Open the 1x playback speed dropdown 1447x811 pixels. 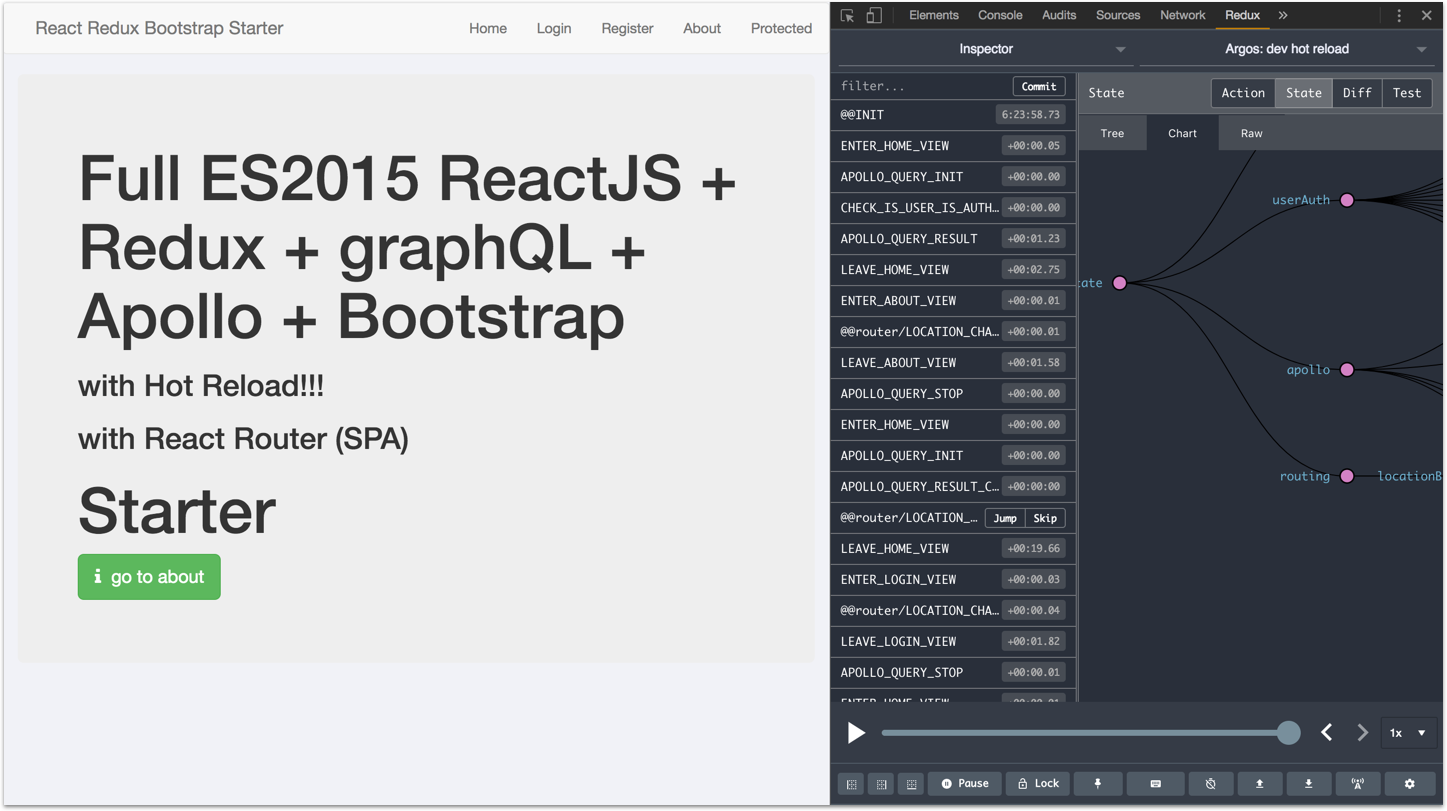[x=1408, y=733]
